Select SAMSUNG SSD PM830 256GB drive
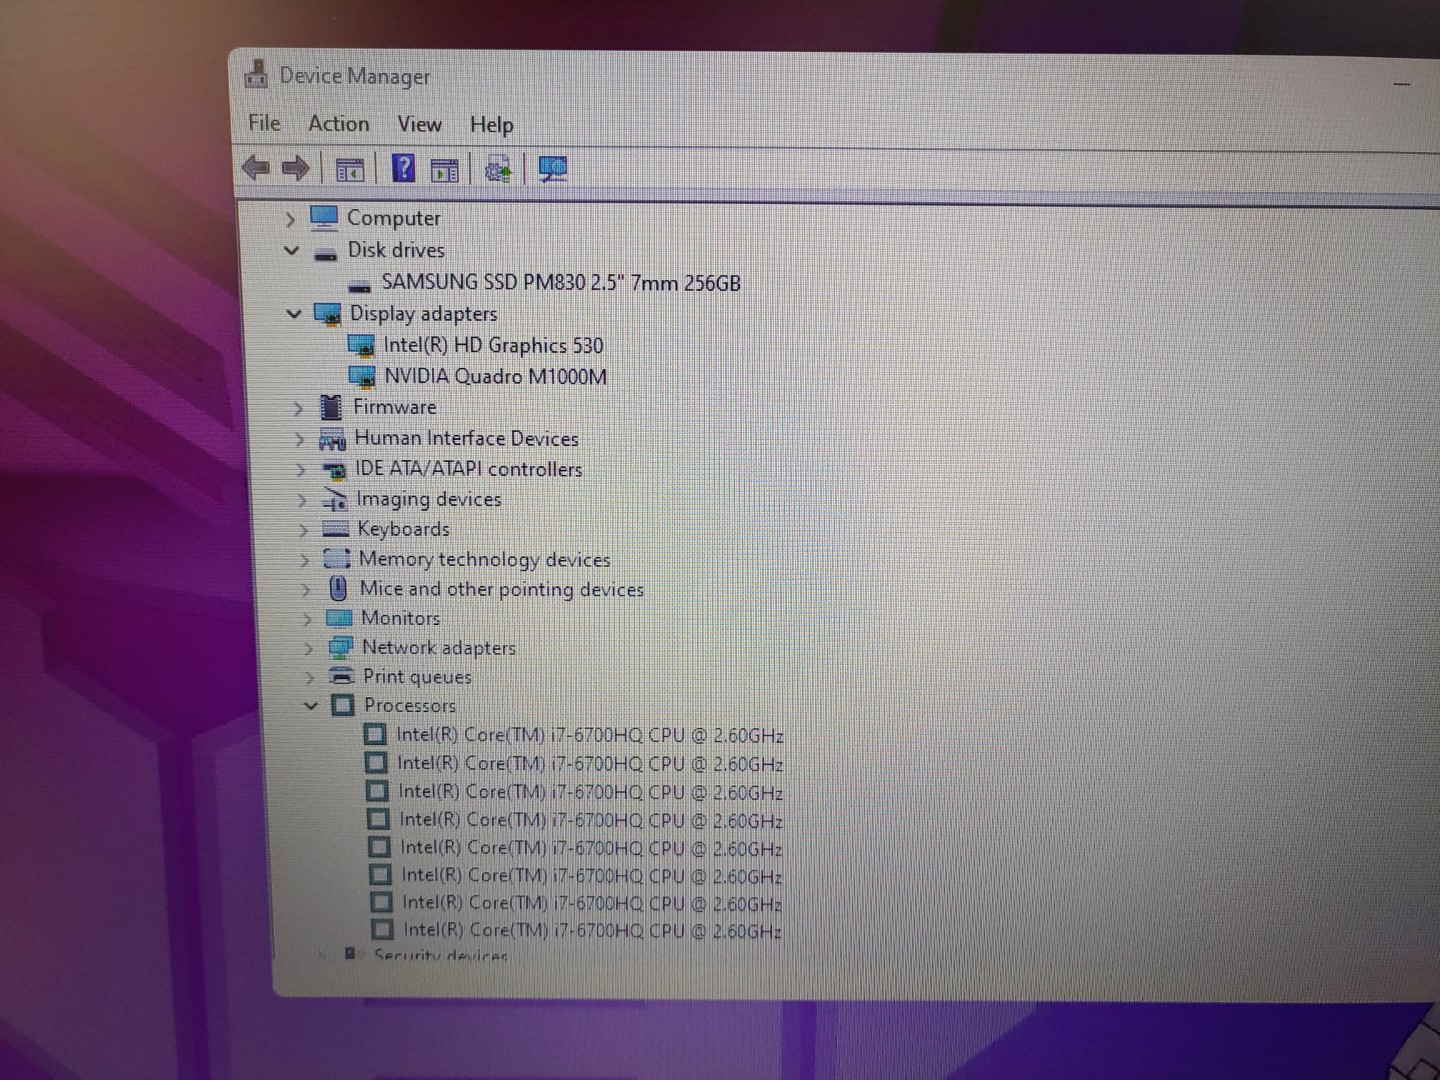Screen dimensions: 1440x1080 tap(561, 282)
